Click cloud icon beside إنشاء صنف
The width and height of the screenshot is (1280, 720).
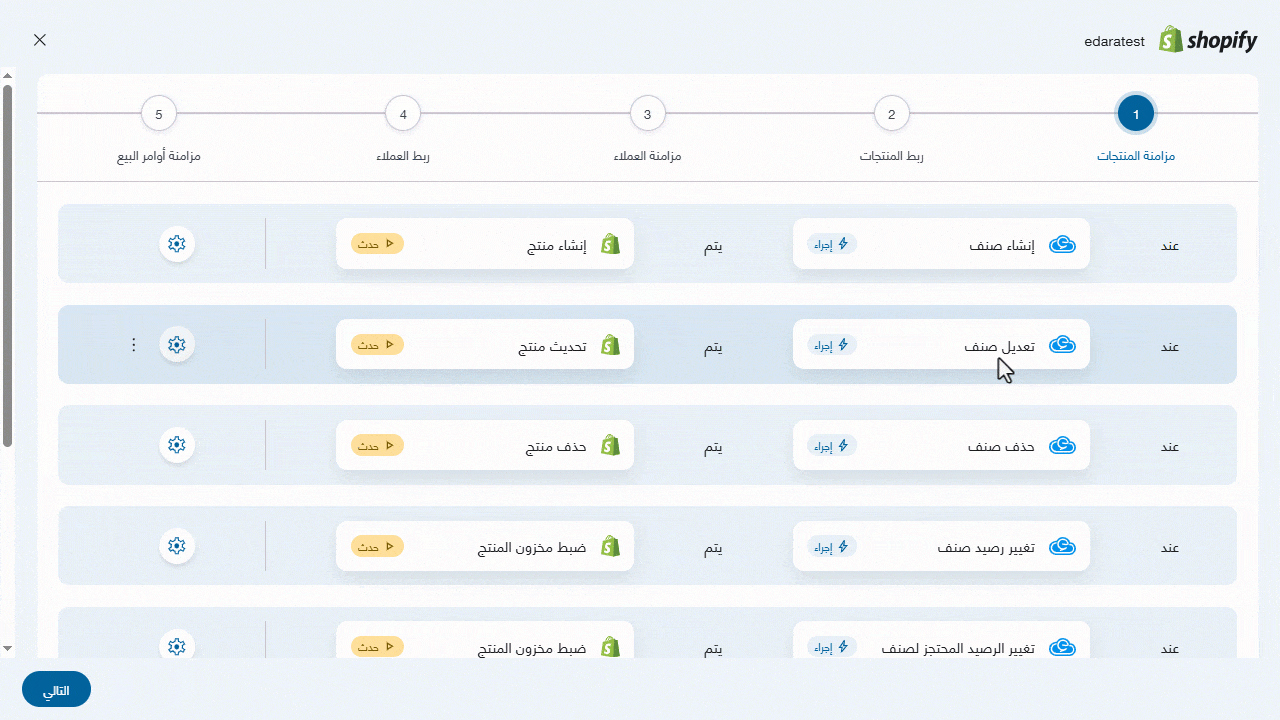(x=1062, y=244)
